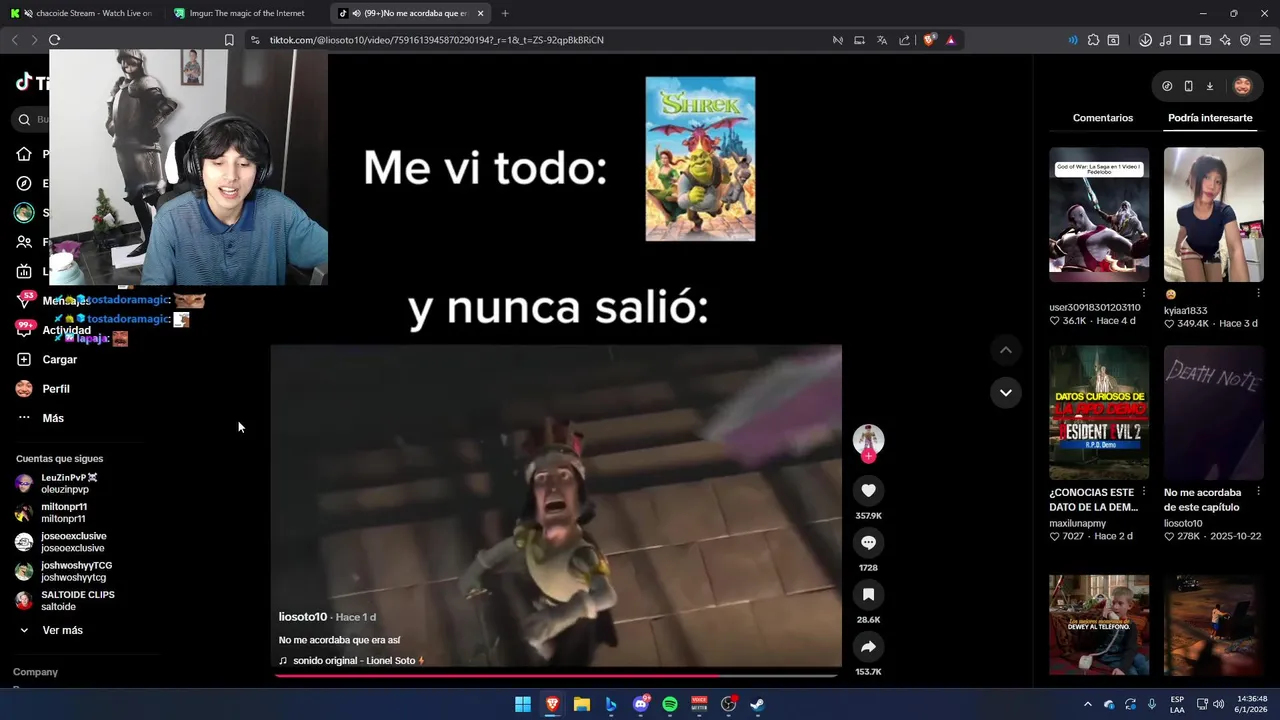
Task: Open joseoexclusive followed account
Action: tap(61, 542)
